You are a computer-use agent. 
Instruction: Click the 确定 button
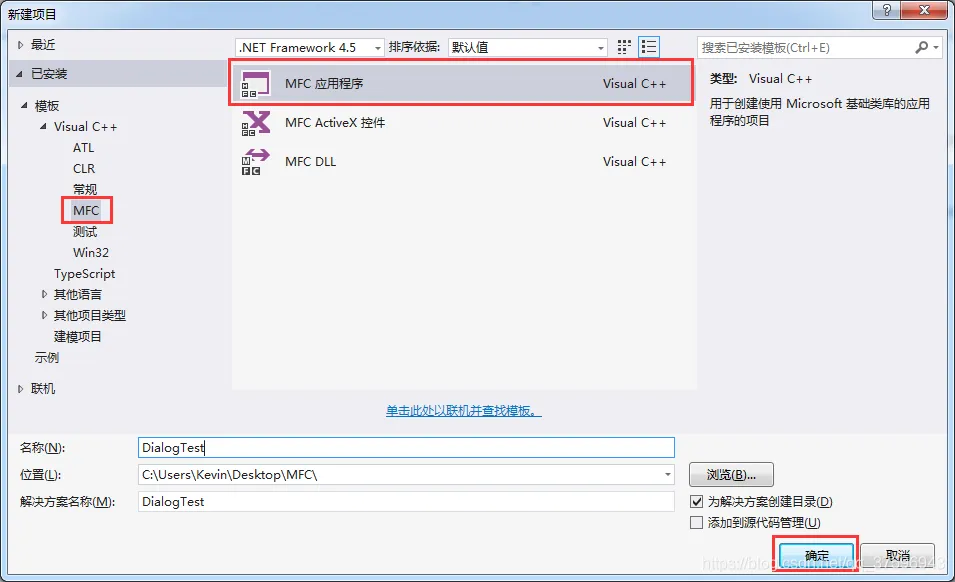816,555
